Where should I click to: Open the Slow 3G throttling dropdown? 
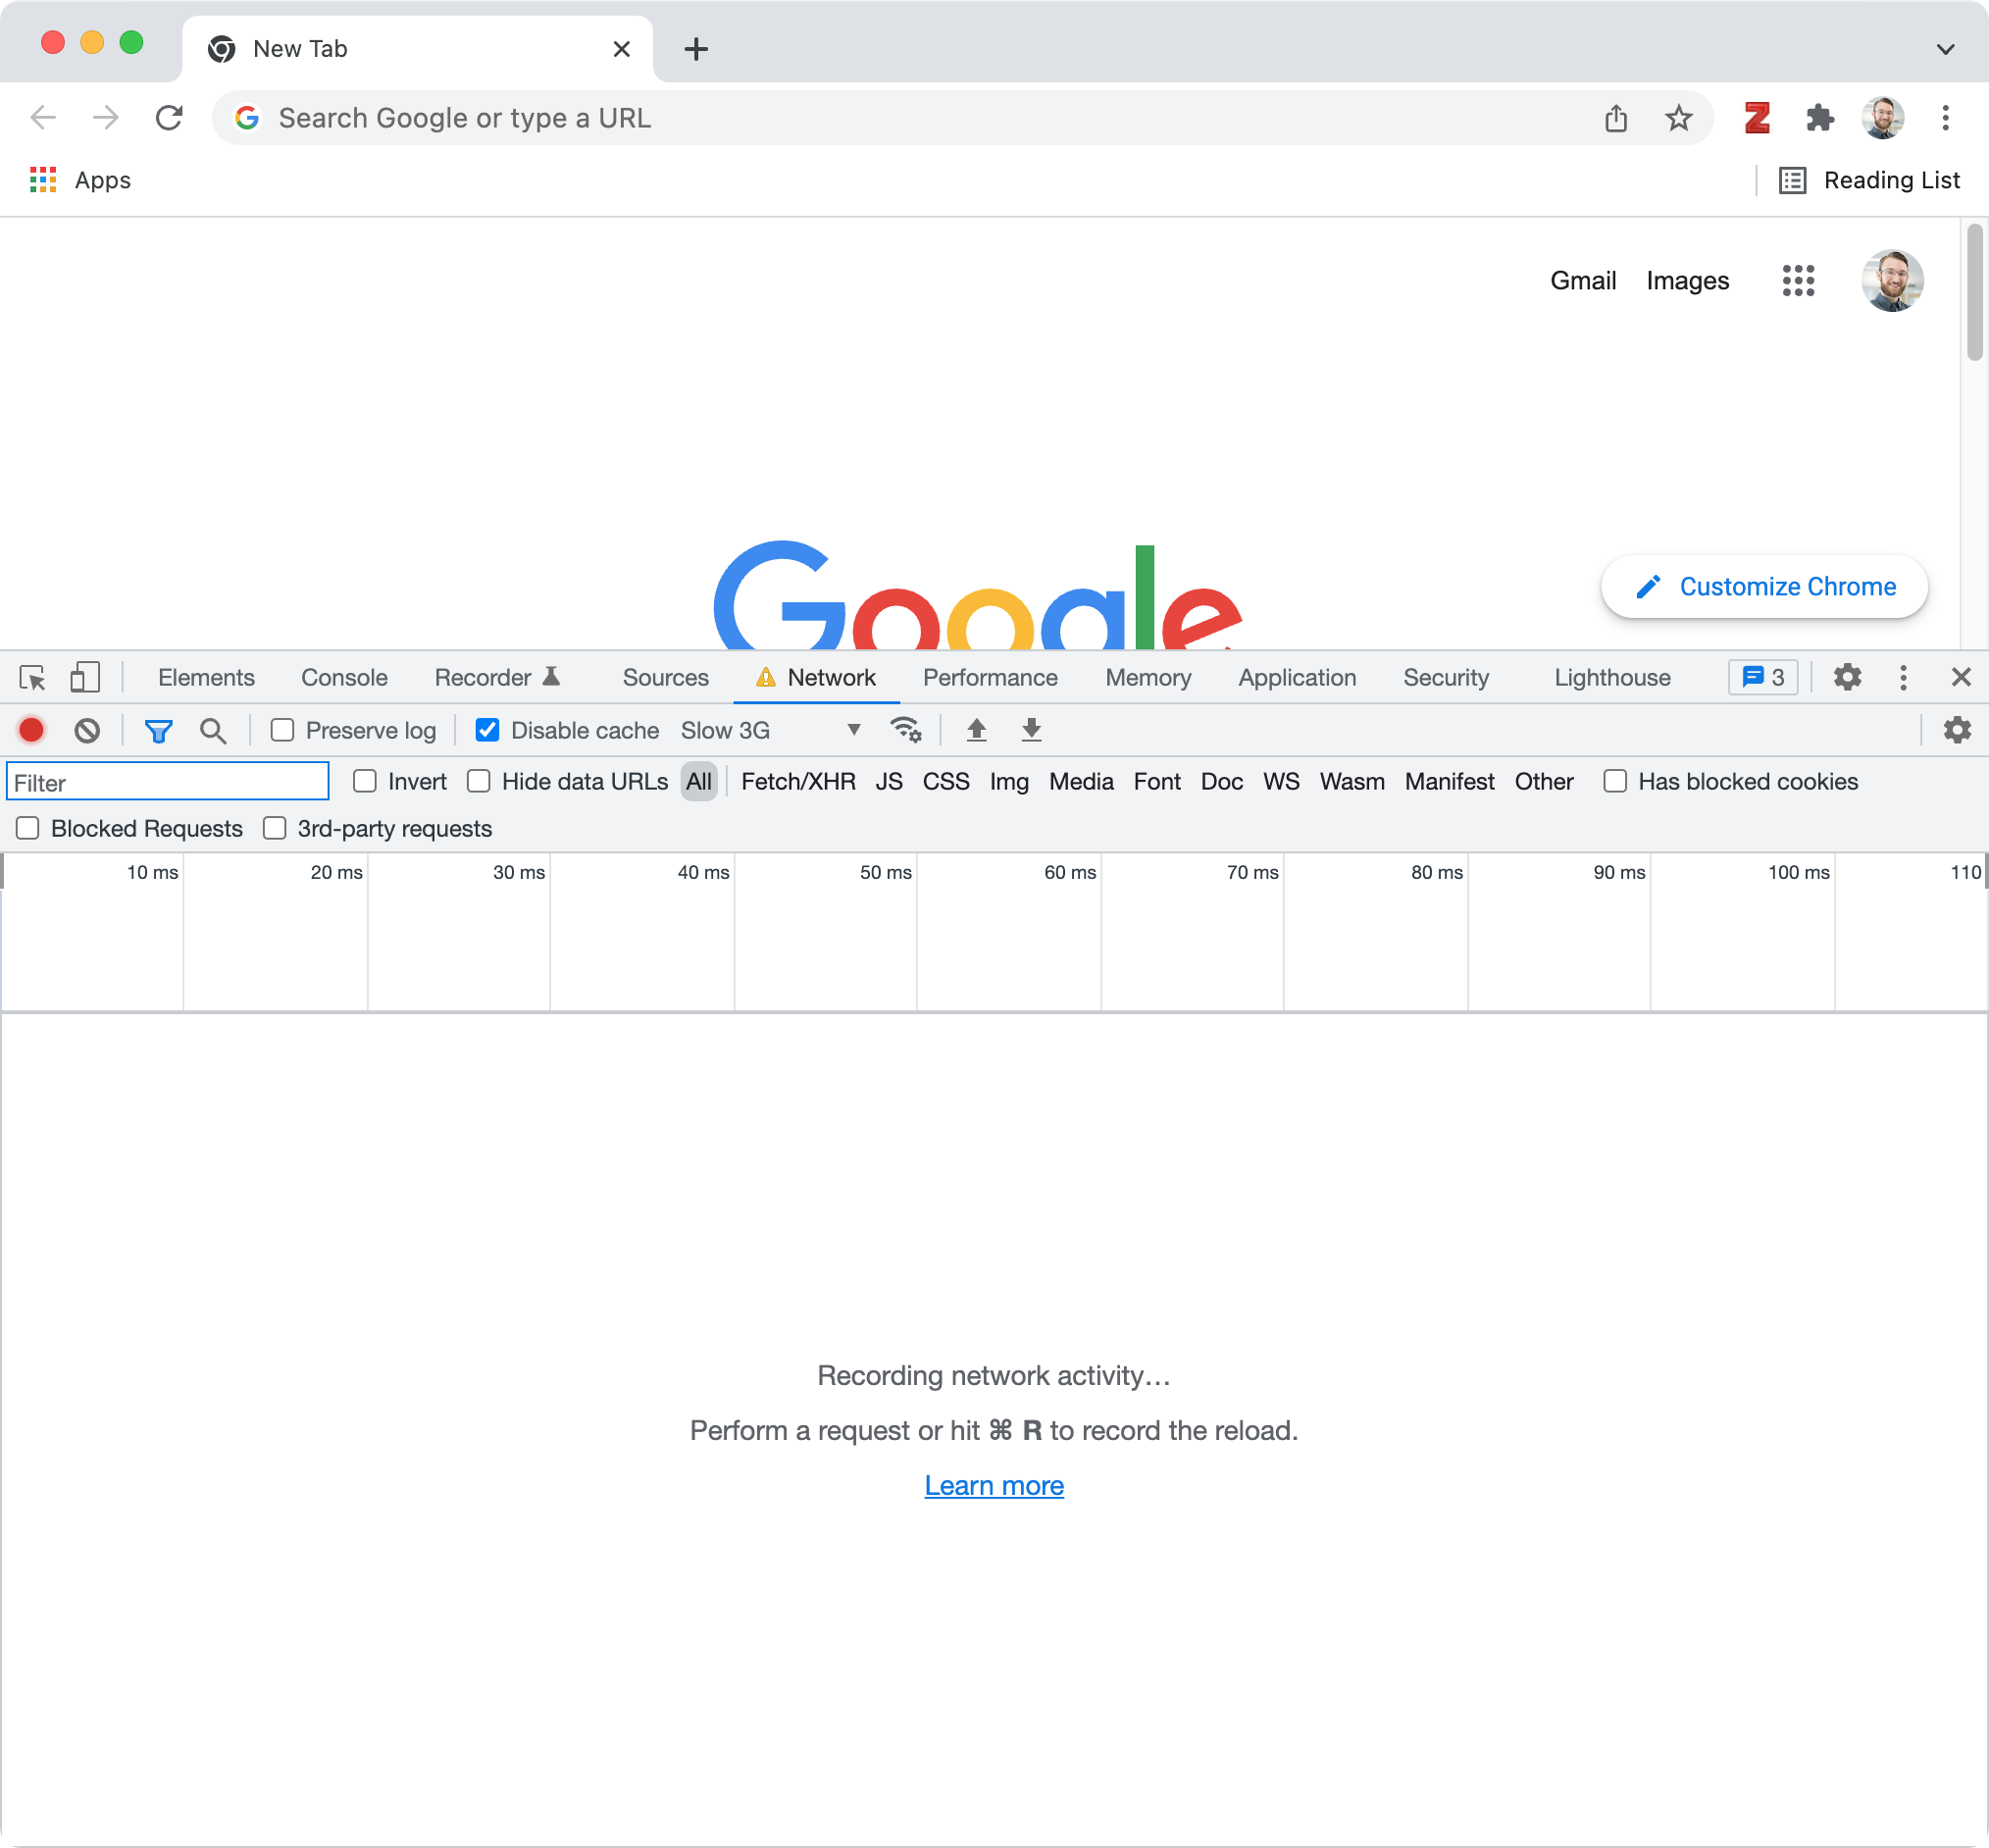(x=771, y=731)
